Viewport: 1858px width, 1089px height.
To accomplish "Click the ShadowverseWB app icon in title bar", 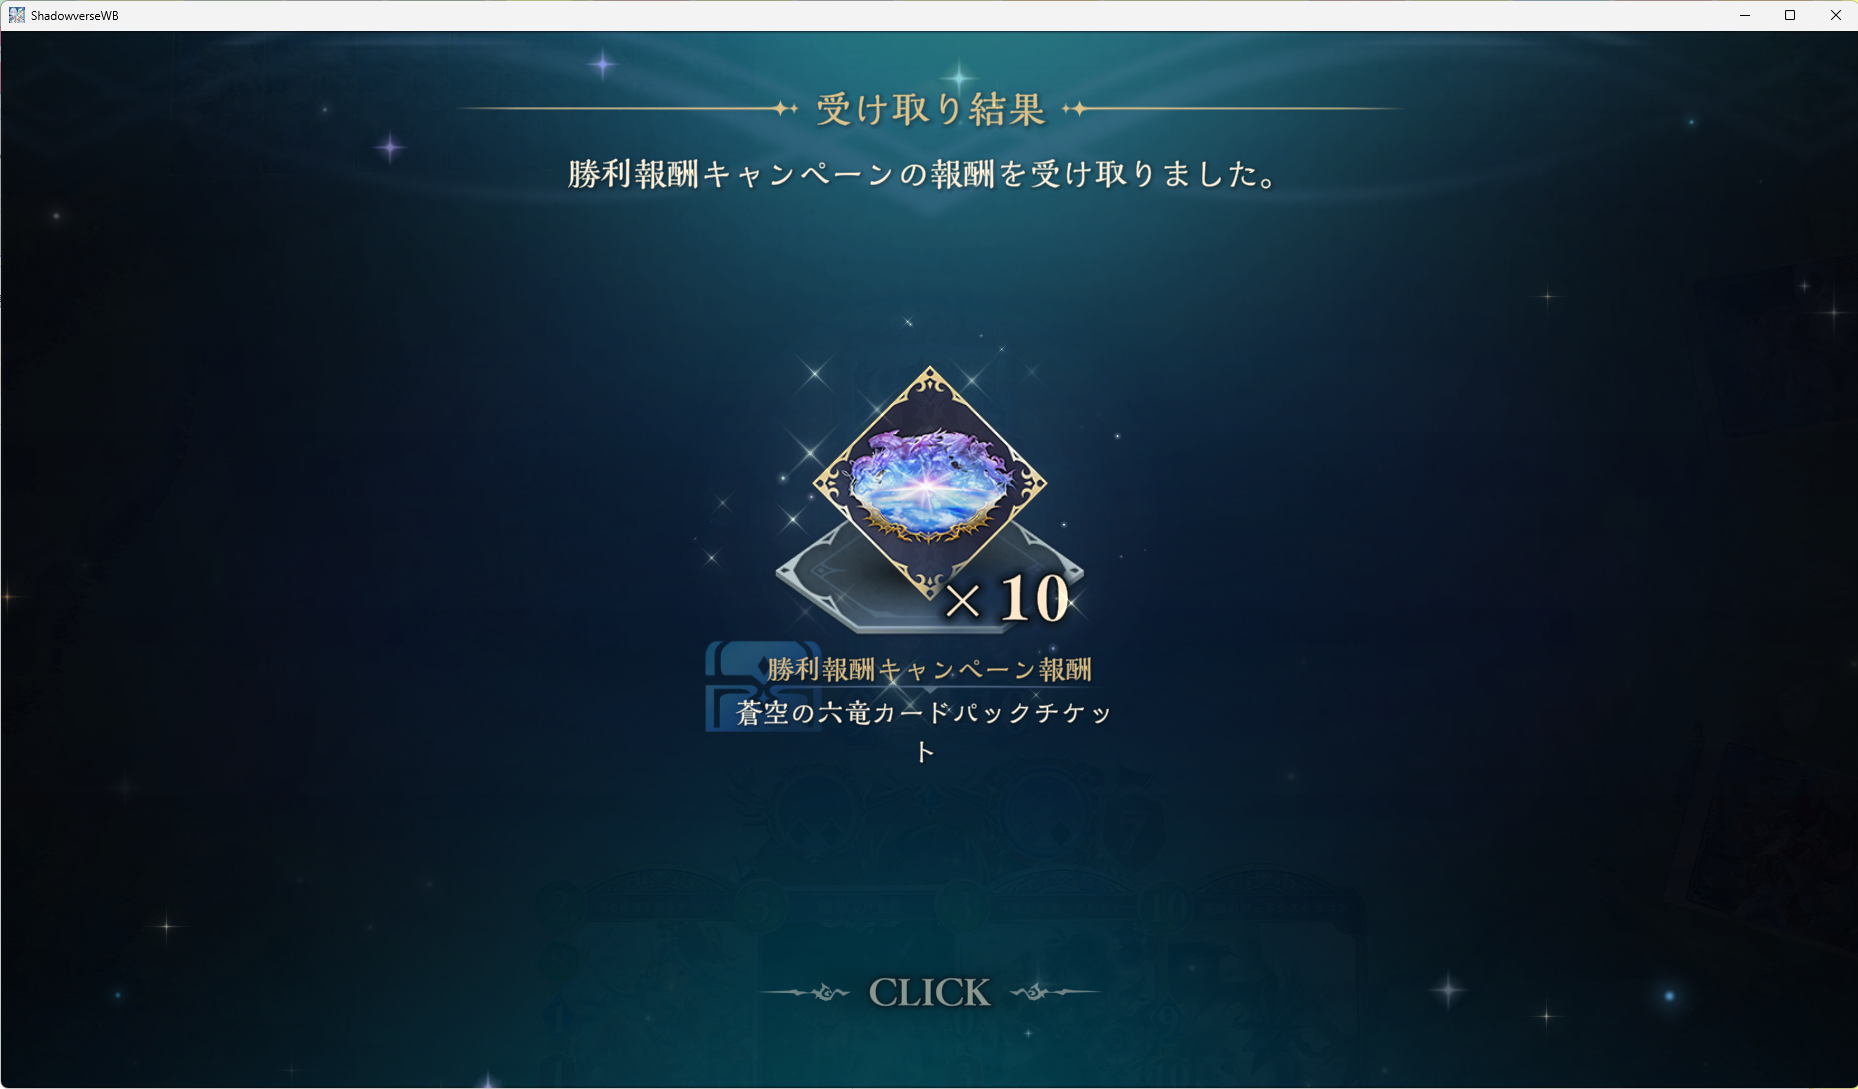I will pyautogui.click(x=17, y=15).
